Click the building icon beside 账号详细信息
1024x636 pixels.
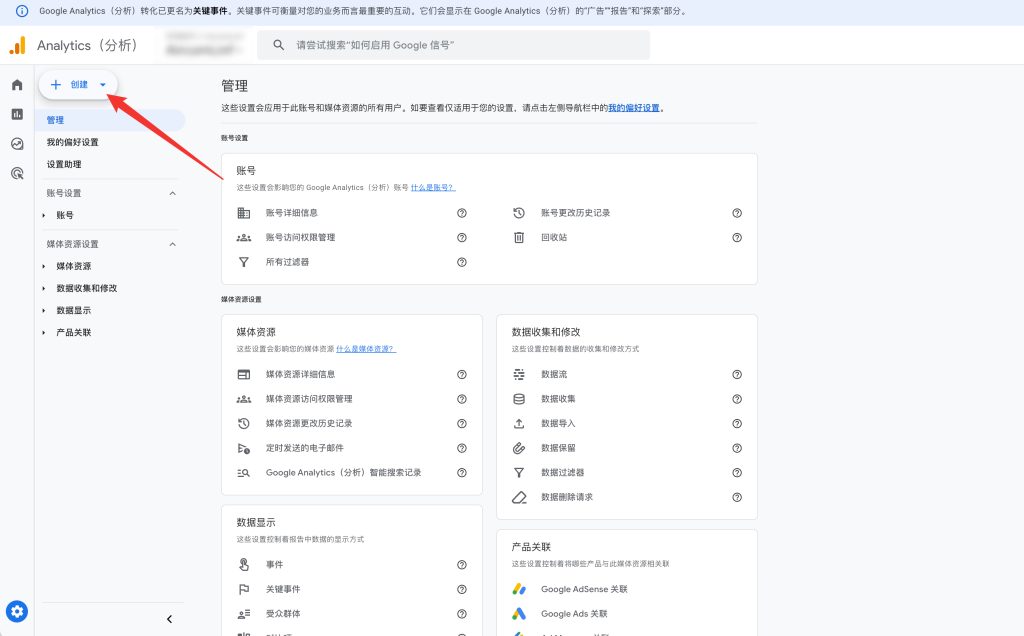pyautogui.click(x=244, y=213)
